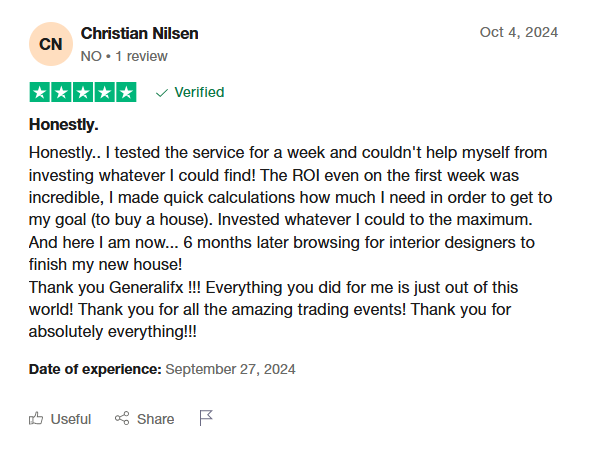
Task: Click the first green star
Action: [x=40, y=92]
